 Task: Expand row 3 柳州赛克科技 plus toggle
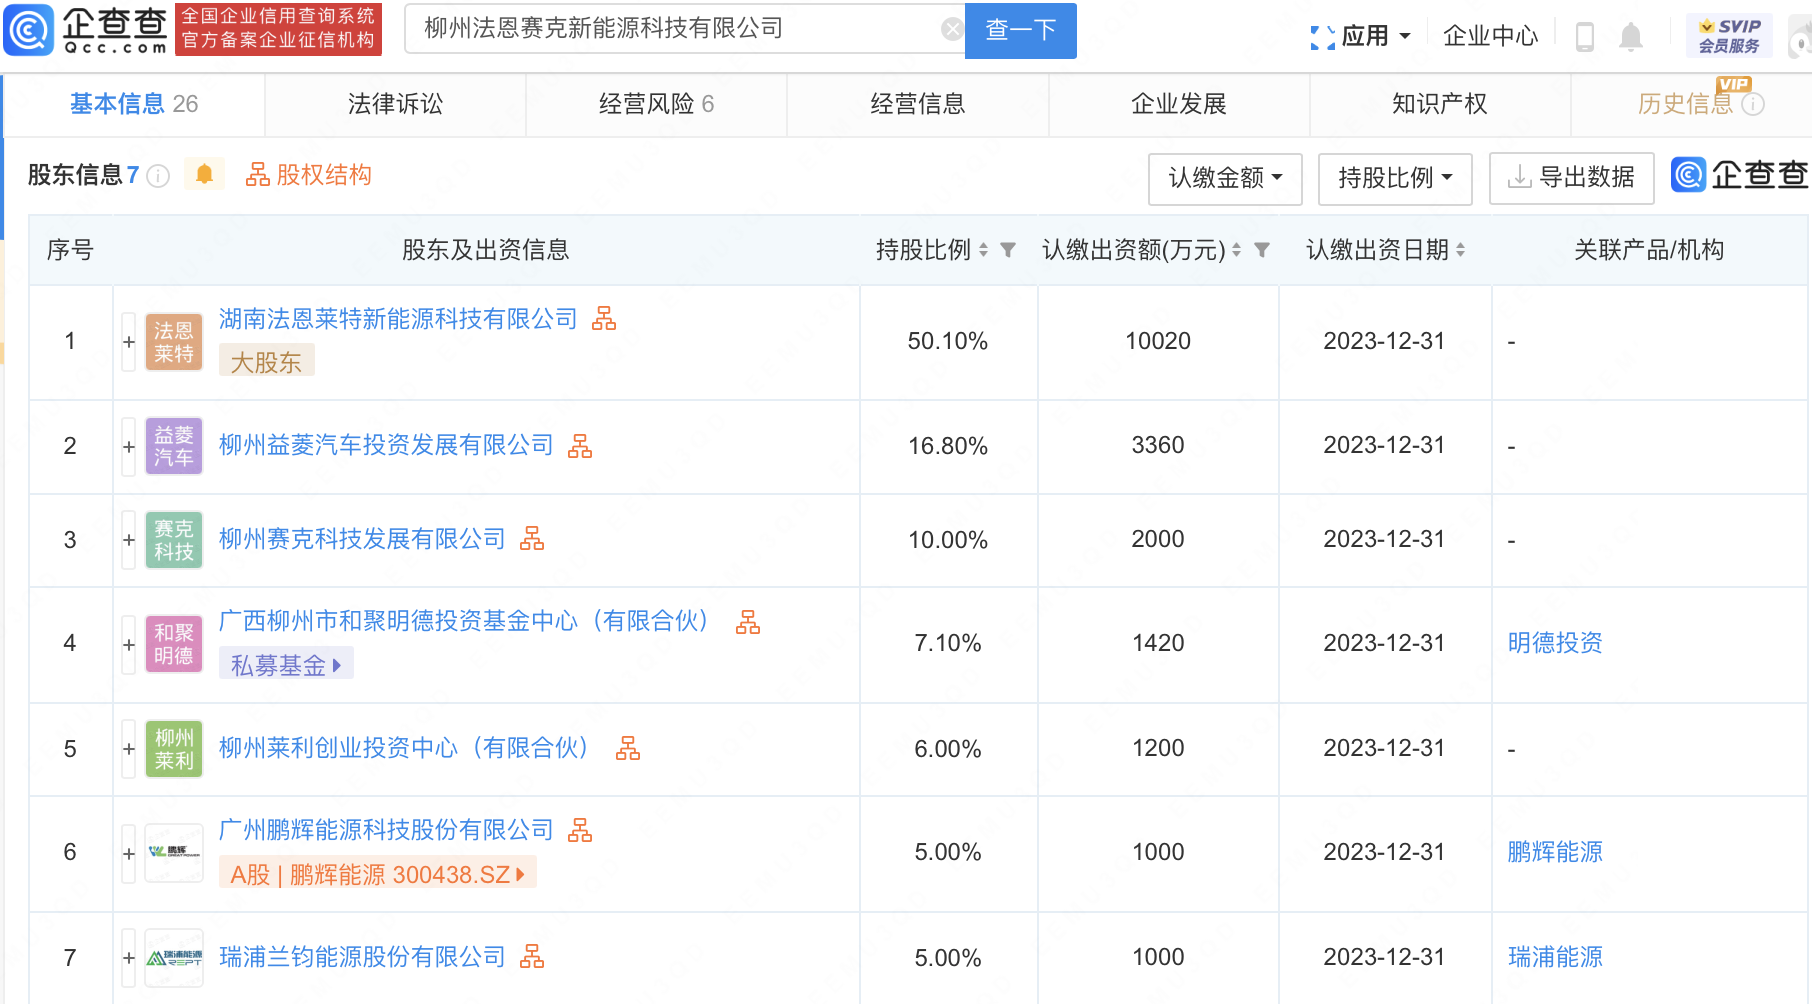click(x=129, y=540)
